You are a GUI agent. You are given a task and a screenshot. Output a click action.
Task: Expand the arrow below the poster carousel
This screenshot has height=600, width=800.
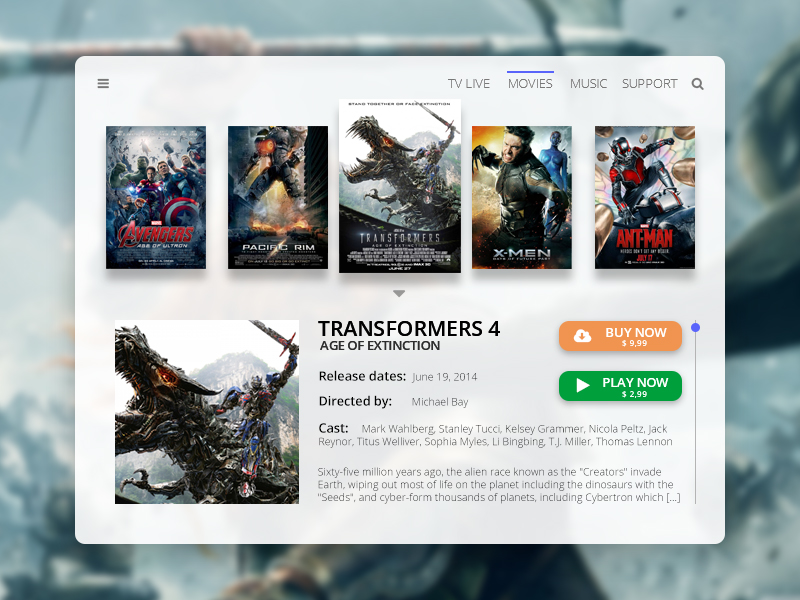click(x=399, y=294)
